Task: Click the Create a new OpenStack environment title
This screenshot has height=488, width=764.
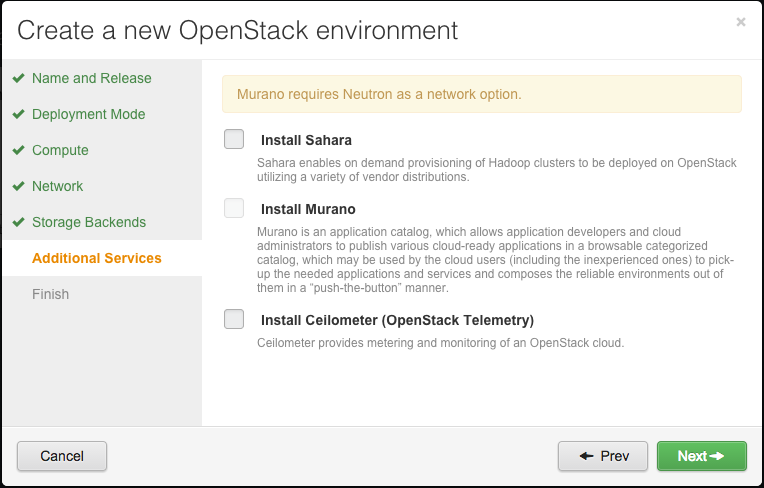Action: click(x=238, y=30)
